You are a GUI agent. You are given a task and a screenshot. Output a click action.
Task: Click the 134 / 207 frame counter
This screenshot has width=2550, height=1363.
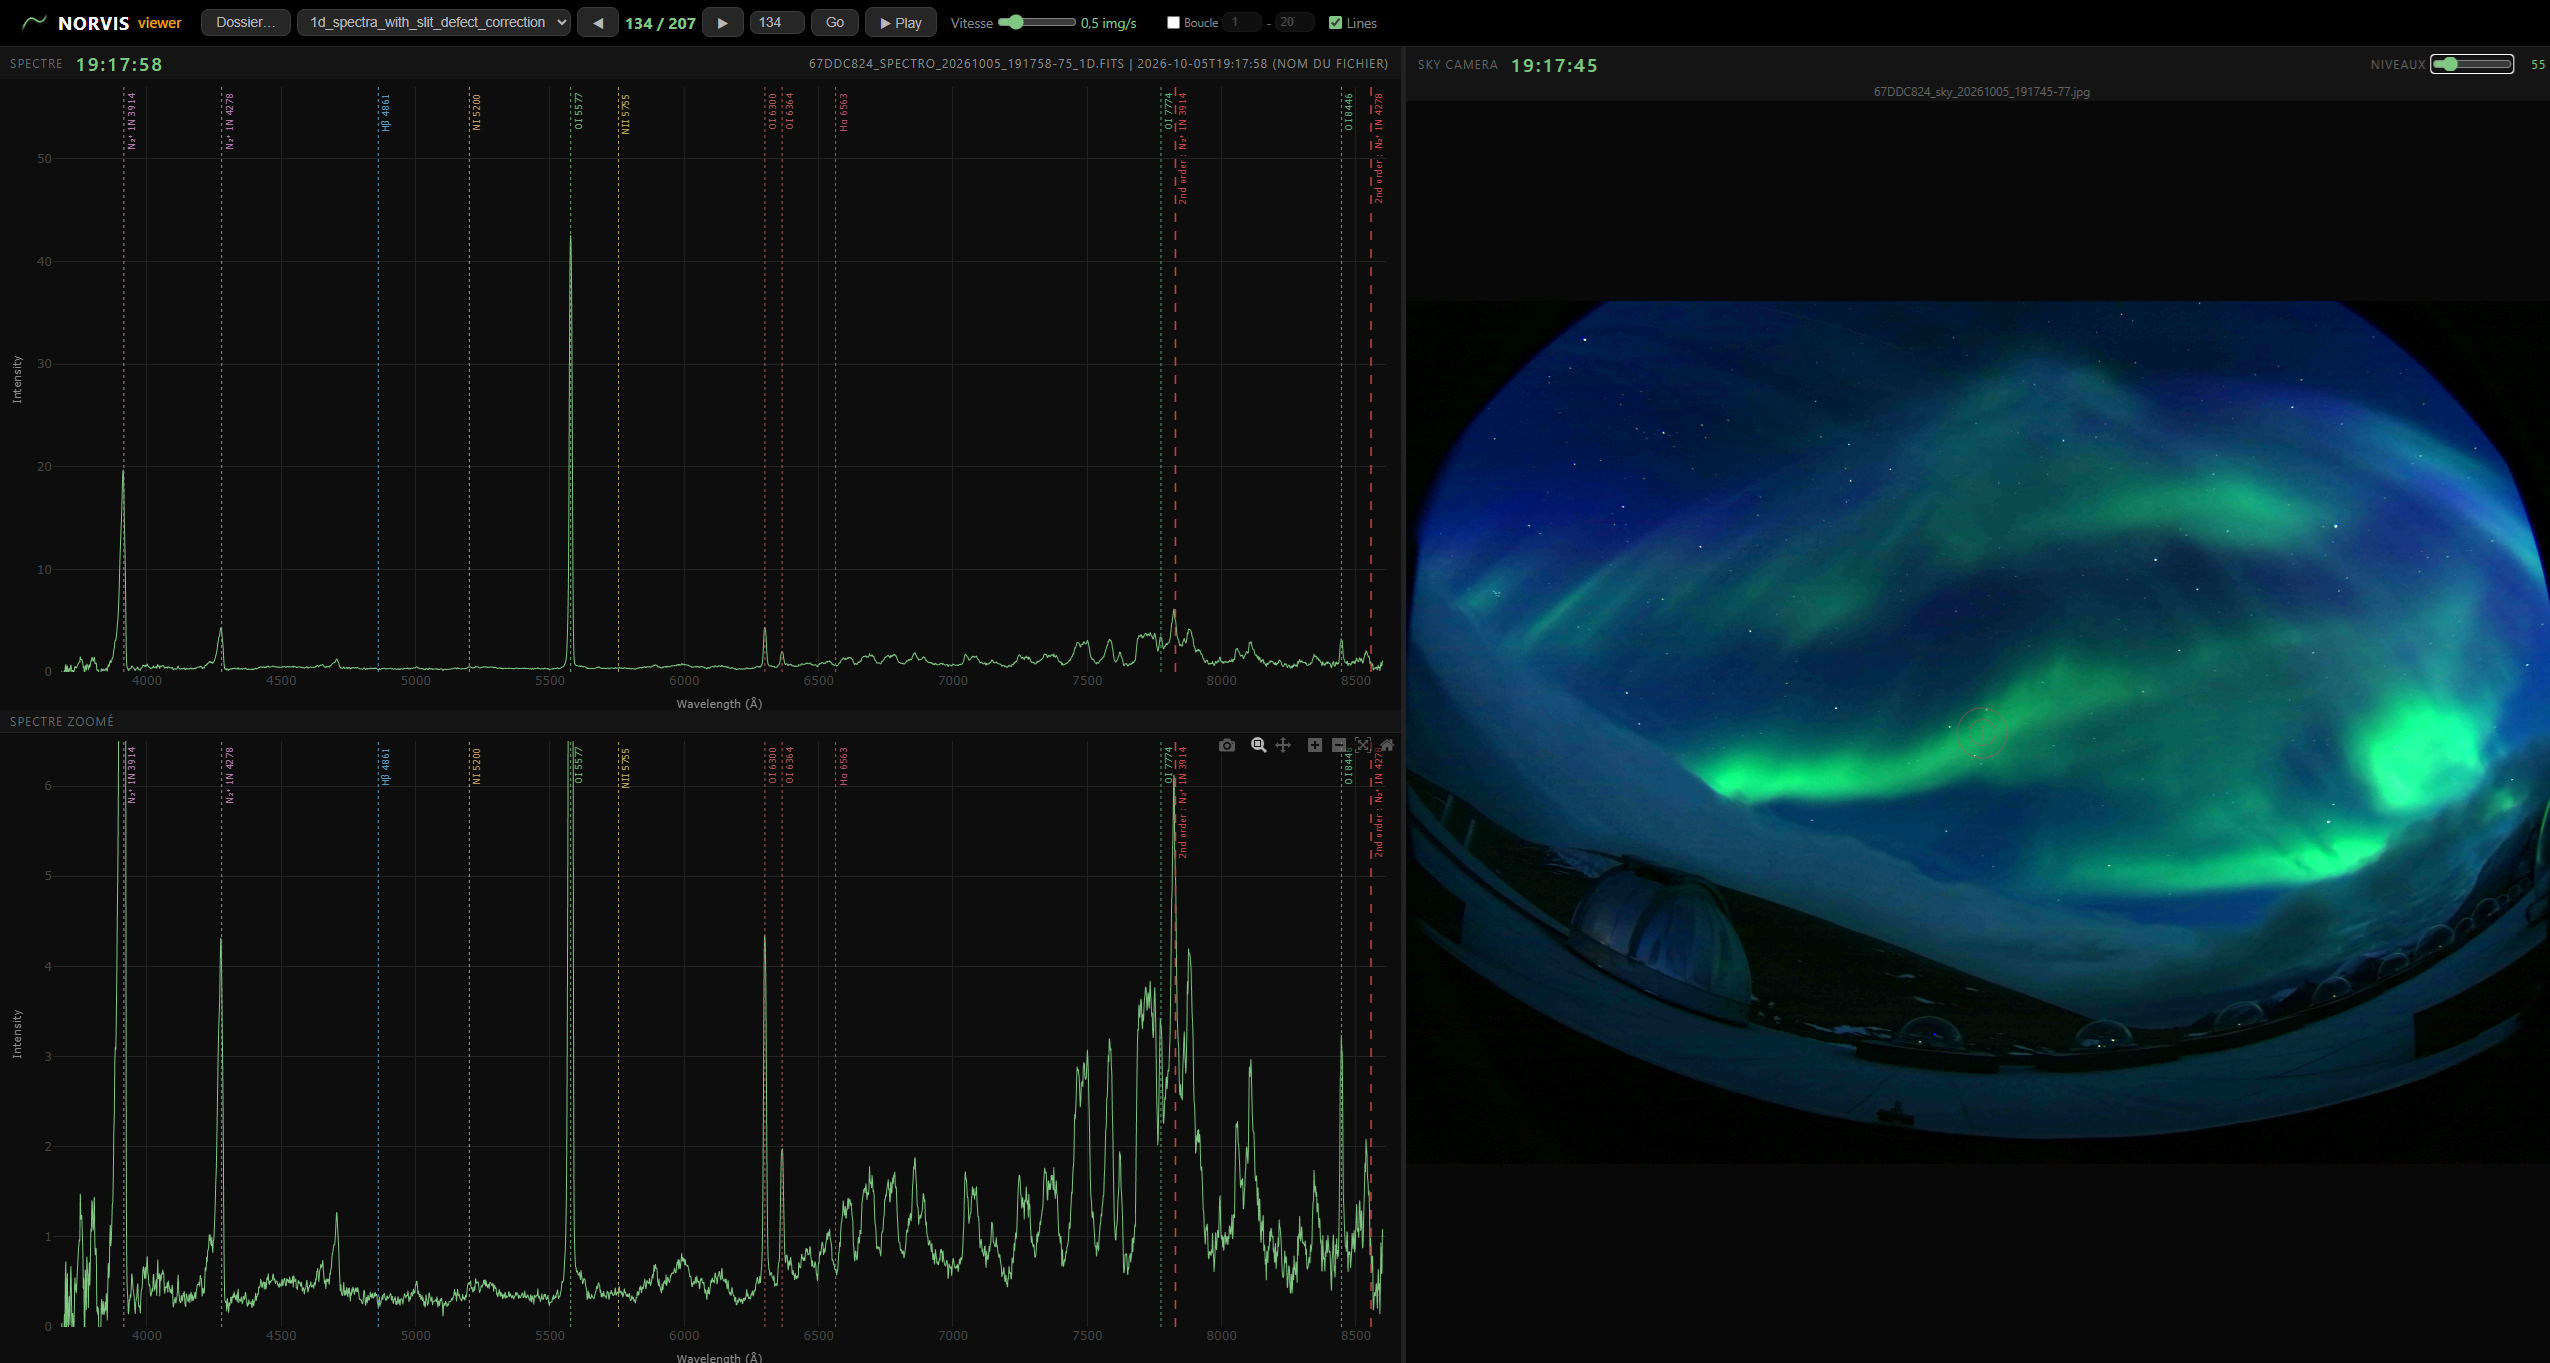click(x=660, y=23)
